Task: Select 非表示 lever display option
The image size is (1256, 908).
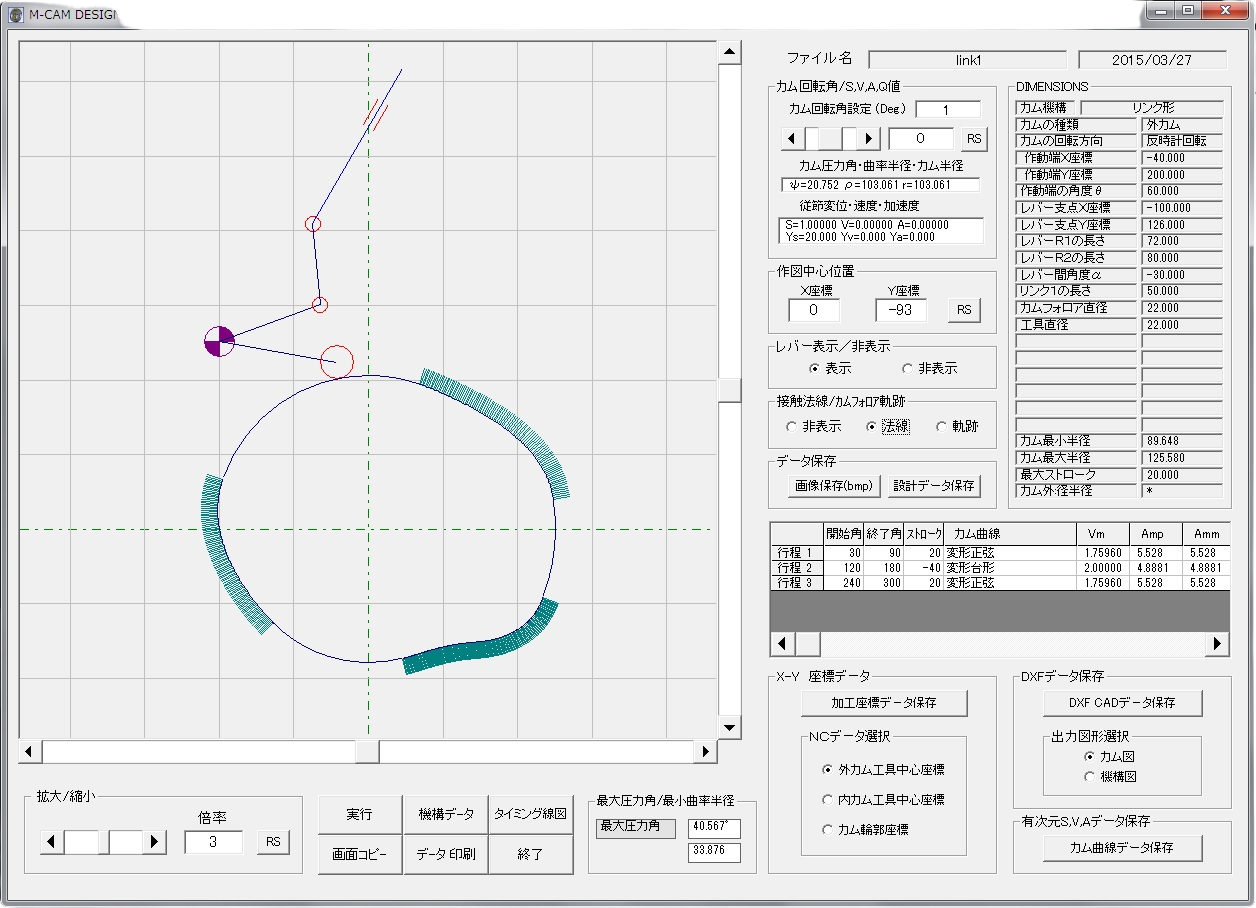Action: pyautogui.click(x=907, y=368)
